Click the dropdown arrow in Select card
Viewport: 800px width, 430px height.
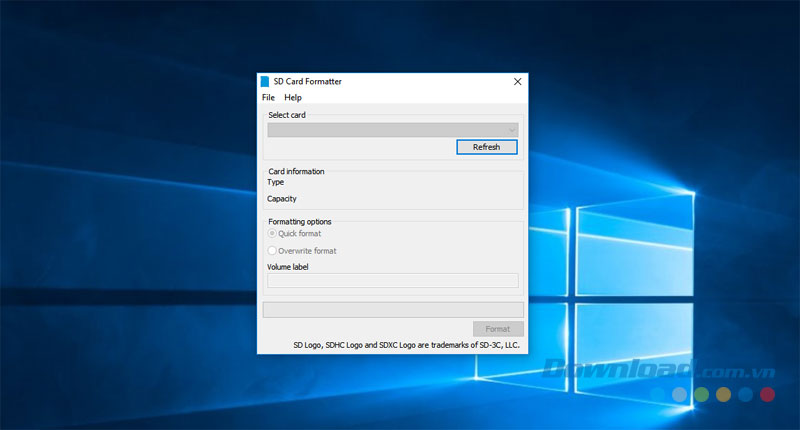click(x=512, y=130)
